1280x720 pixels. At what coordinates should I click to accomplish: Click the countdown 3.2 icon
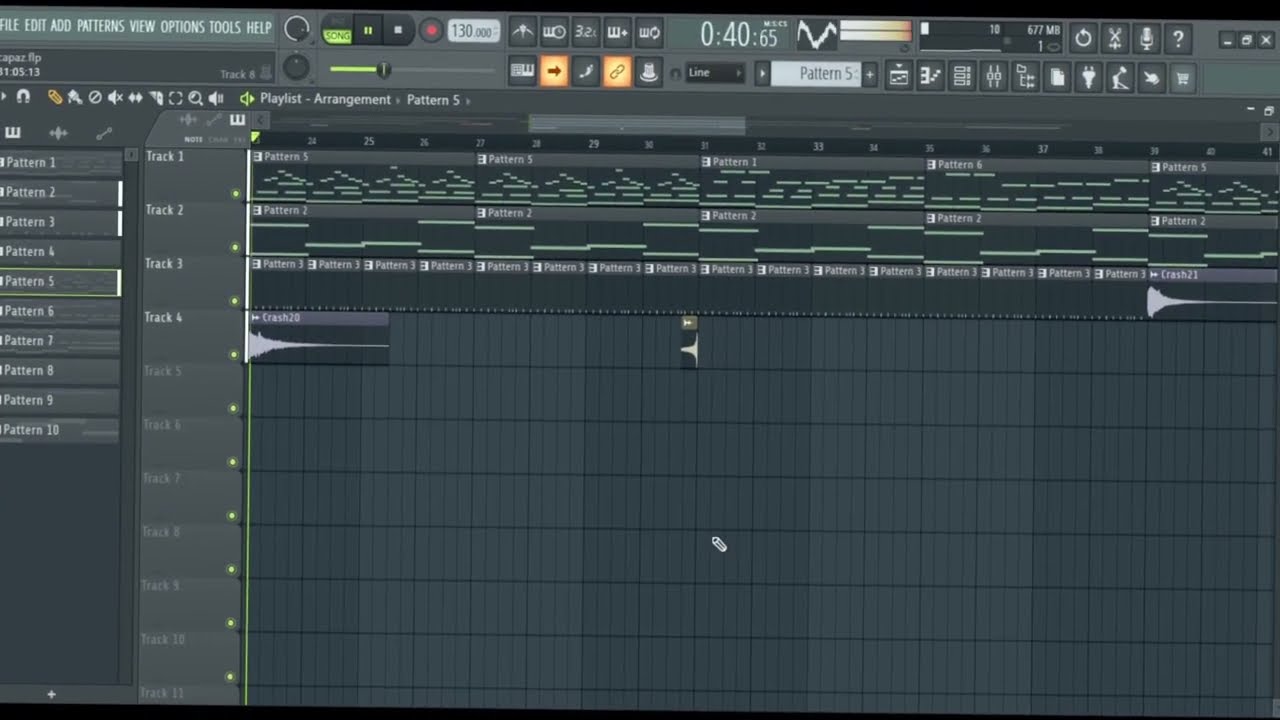(586, 32)
